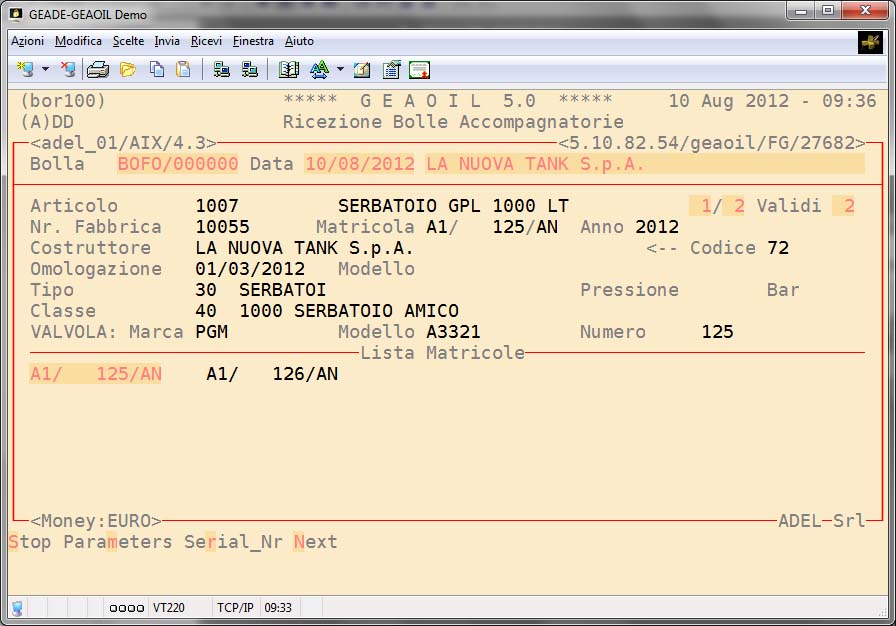This screenshot has width=896, height=626.
Task: Click the clipboard properties toolbar icon
Action: point(391,70)
